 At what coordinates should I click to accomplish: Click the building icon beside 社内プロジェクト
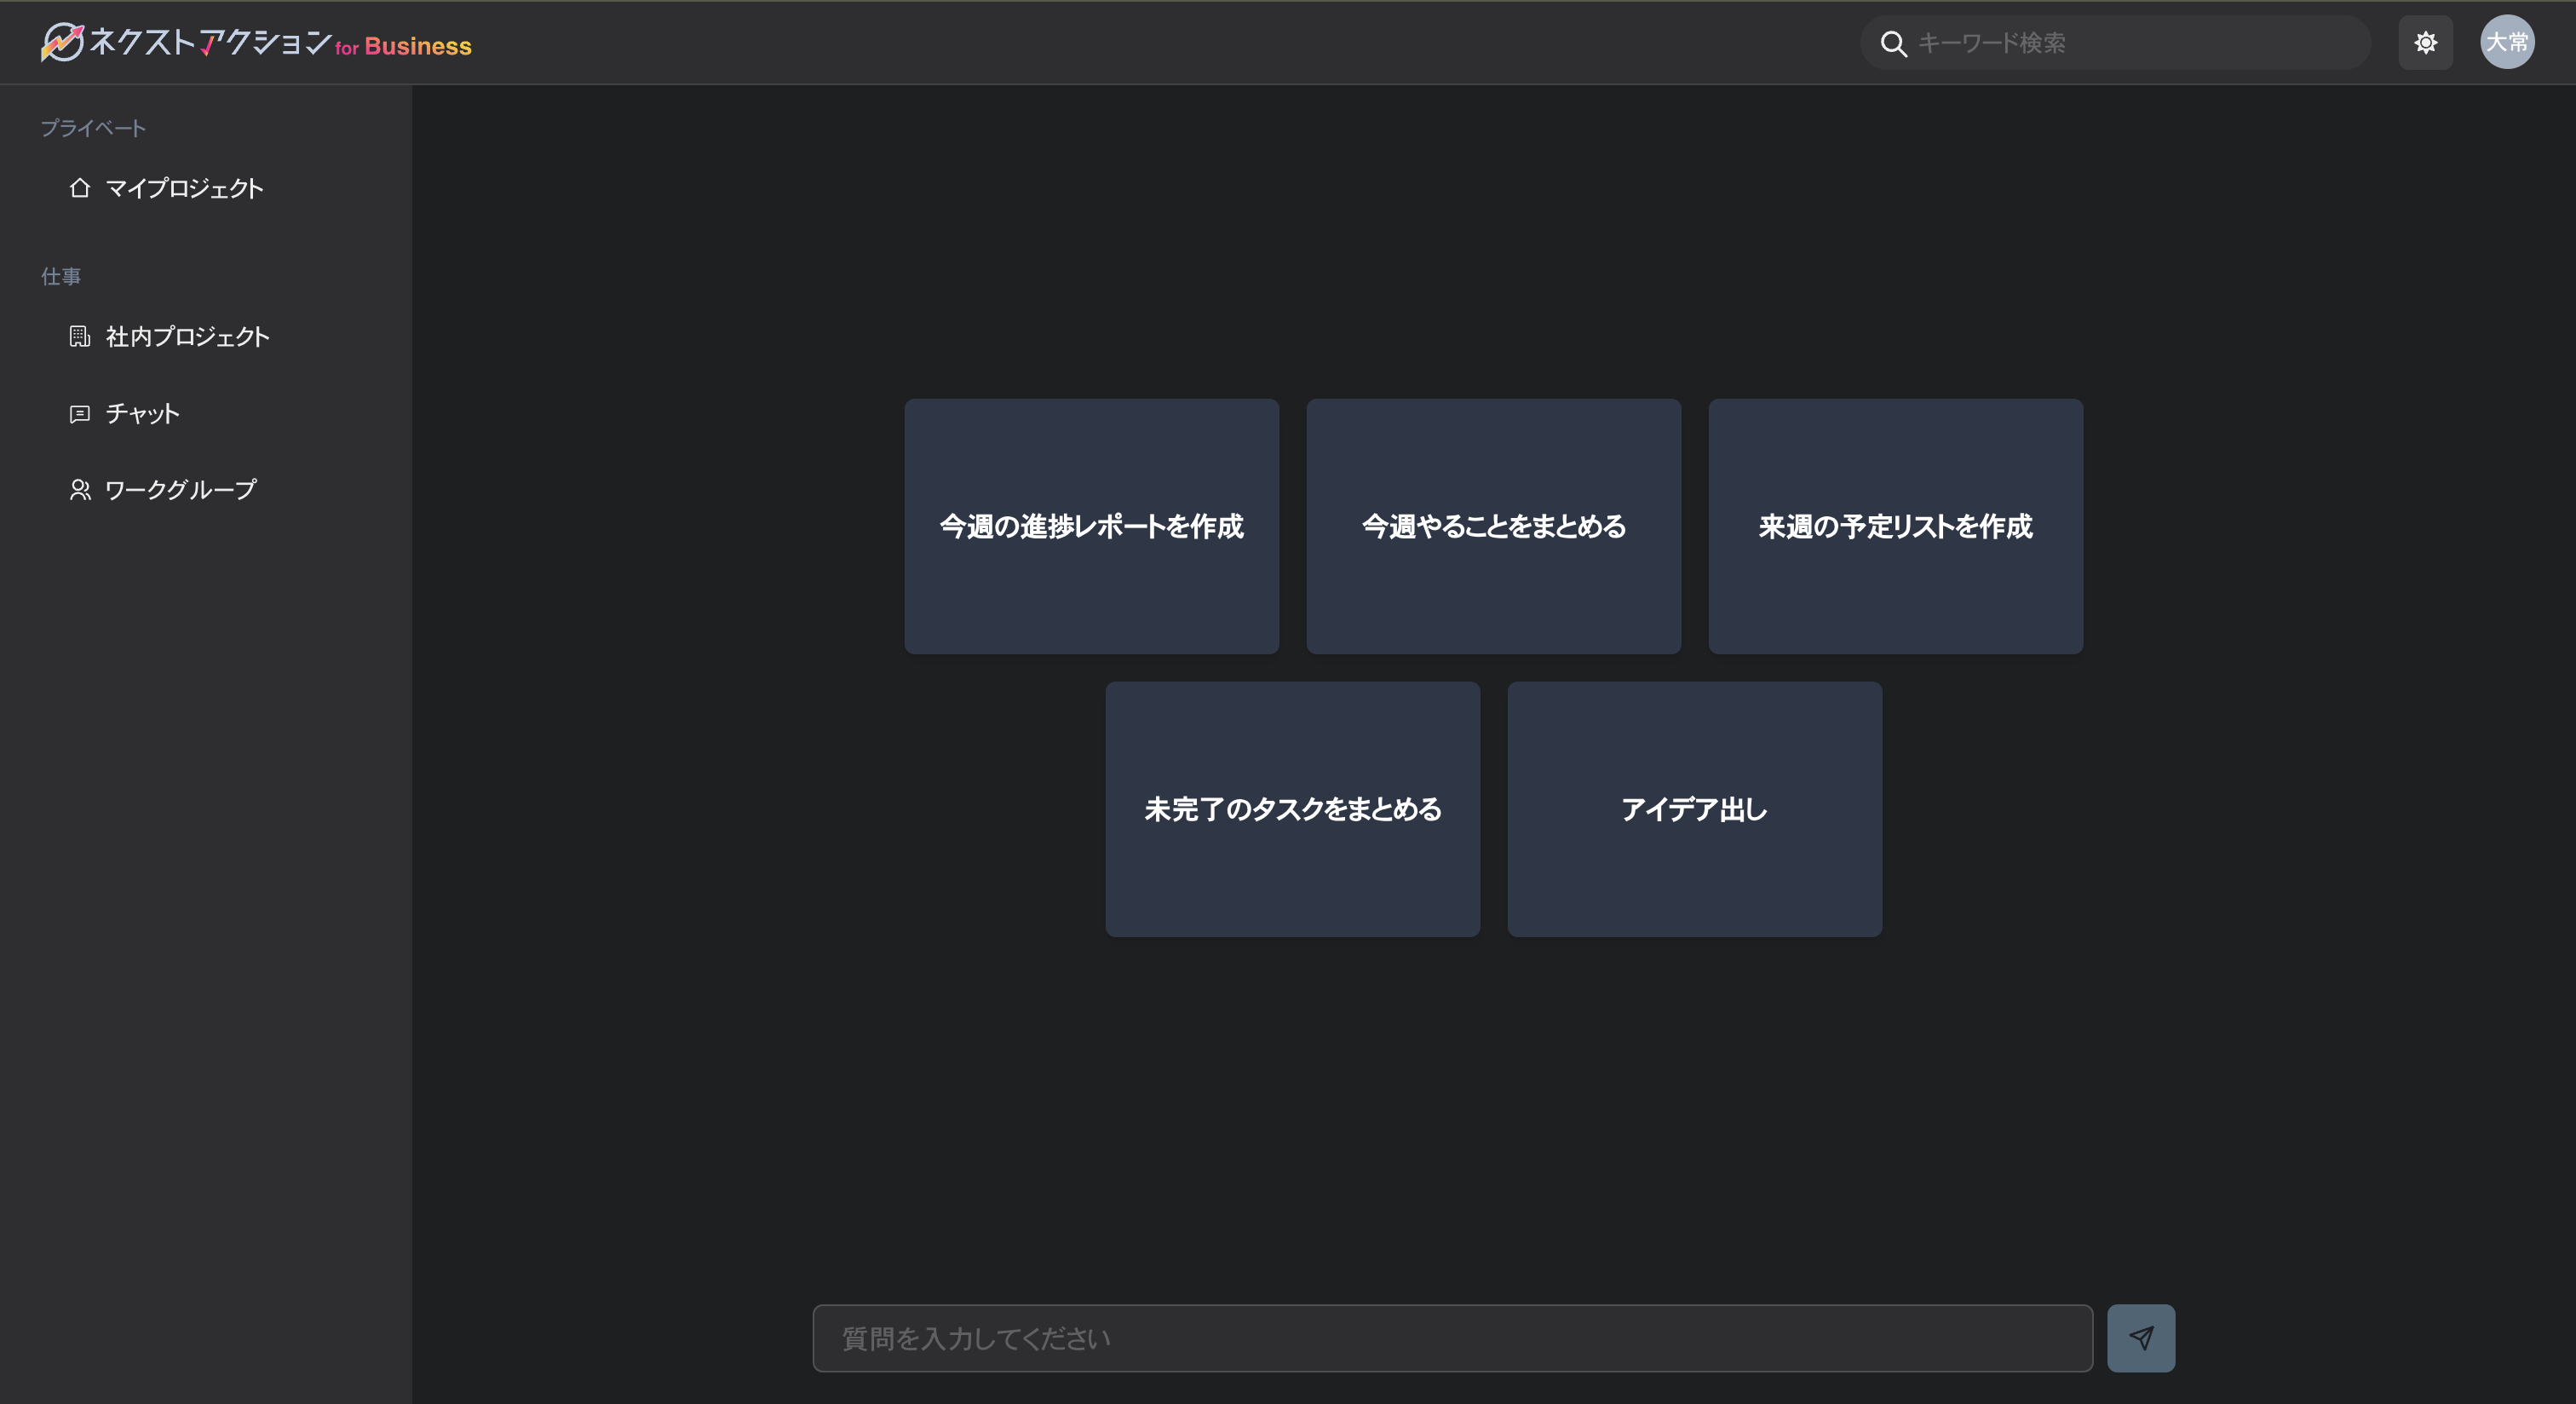click(80, 336)
